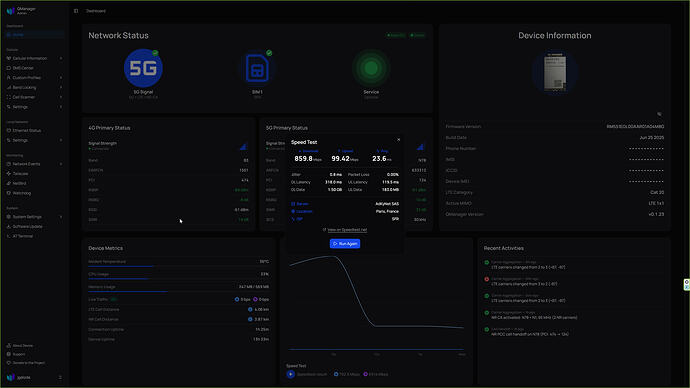Image resolution: width=690 pixels, height=388 pixels.
Task: Click the SIM 1 card icon
Action: pyautogui.click(x=257, y=68)
